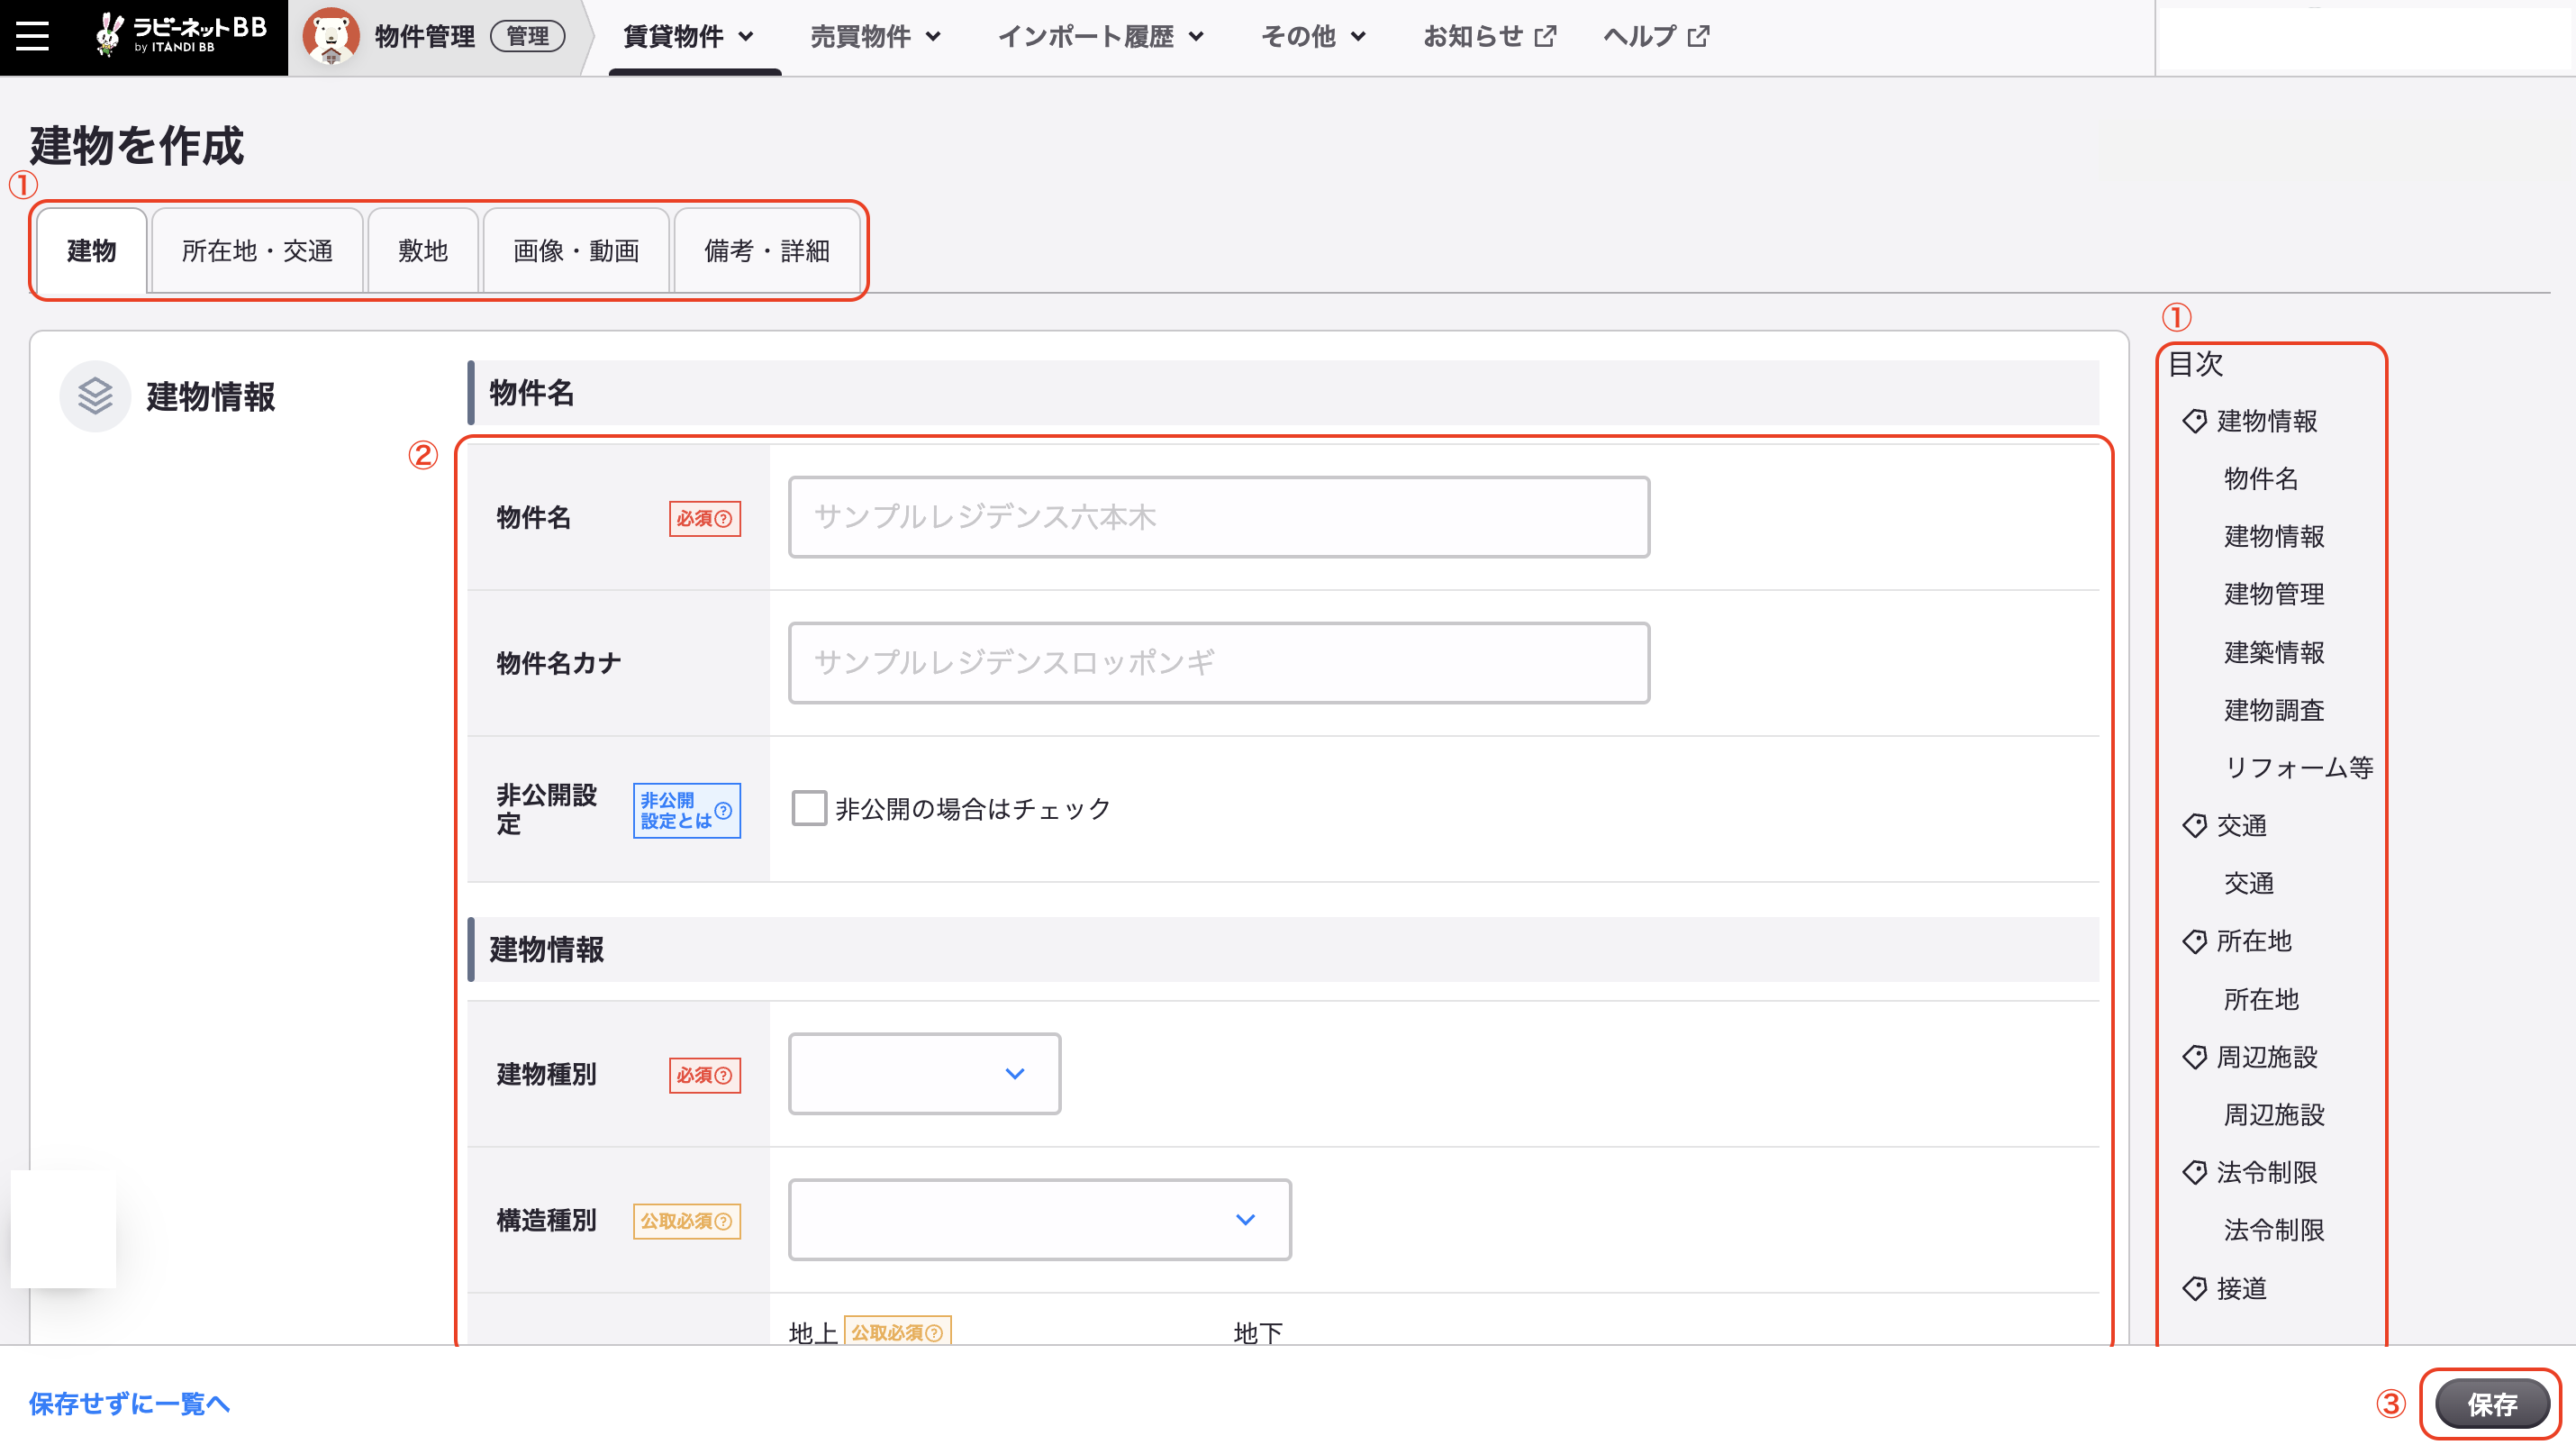Focus the 物件名カナ input field
2576x1454 pixels.
tap(1218, 663)
